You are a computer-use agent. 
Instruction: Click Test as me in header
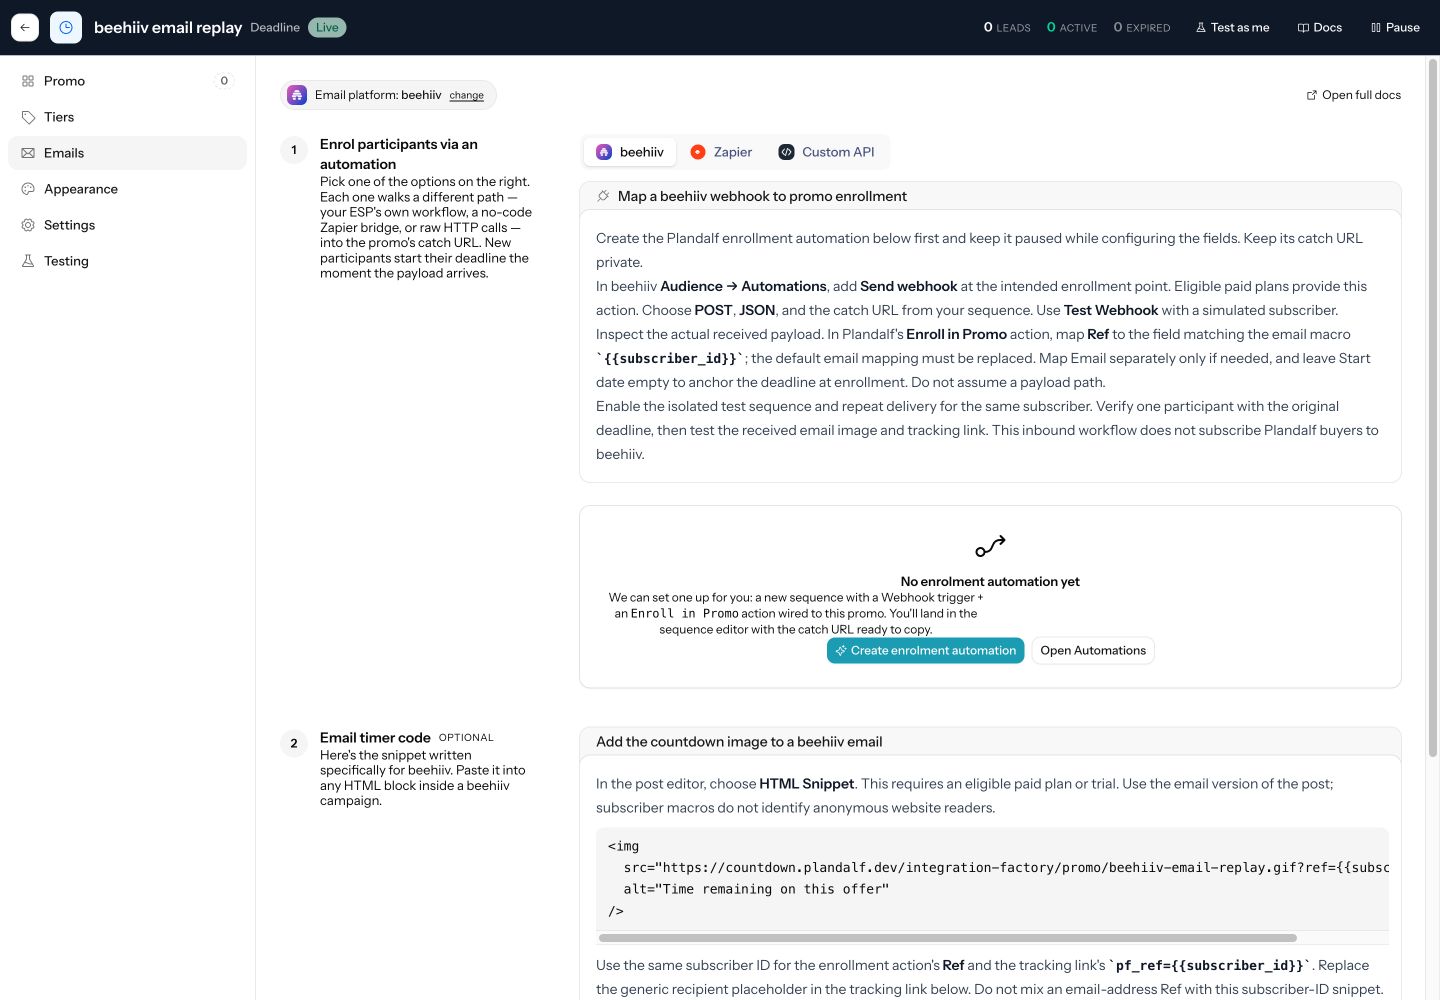[x=1232, y=27]
